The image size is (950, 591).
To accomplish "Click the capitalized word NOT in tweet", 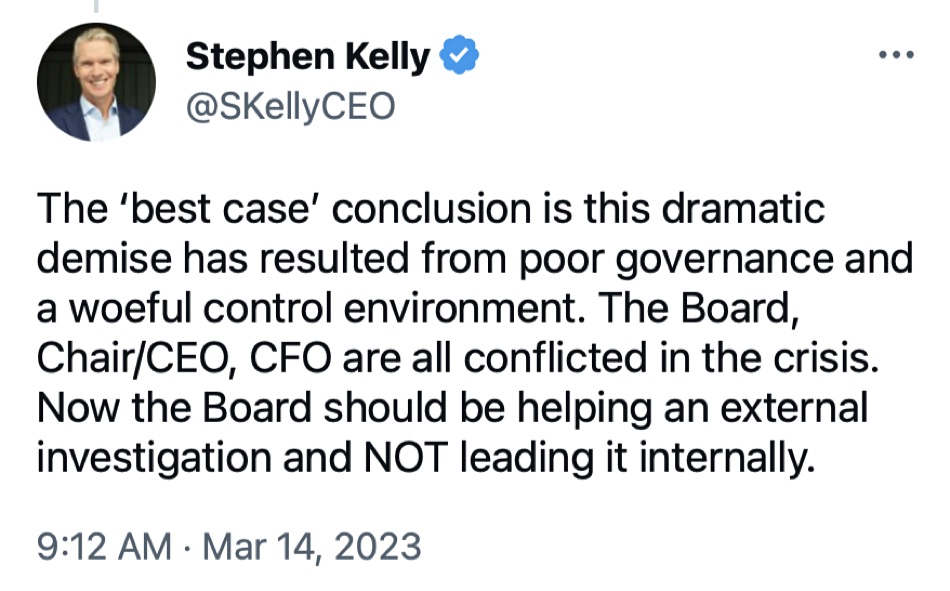I will point(406,457).
